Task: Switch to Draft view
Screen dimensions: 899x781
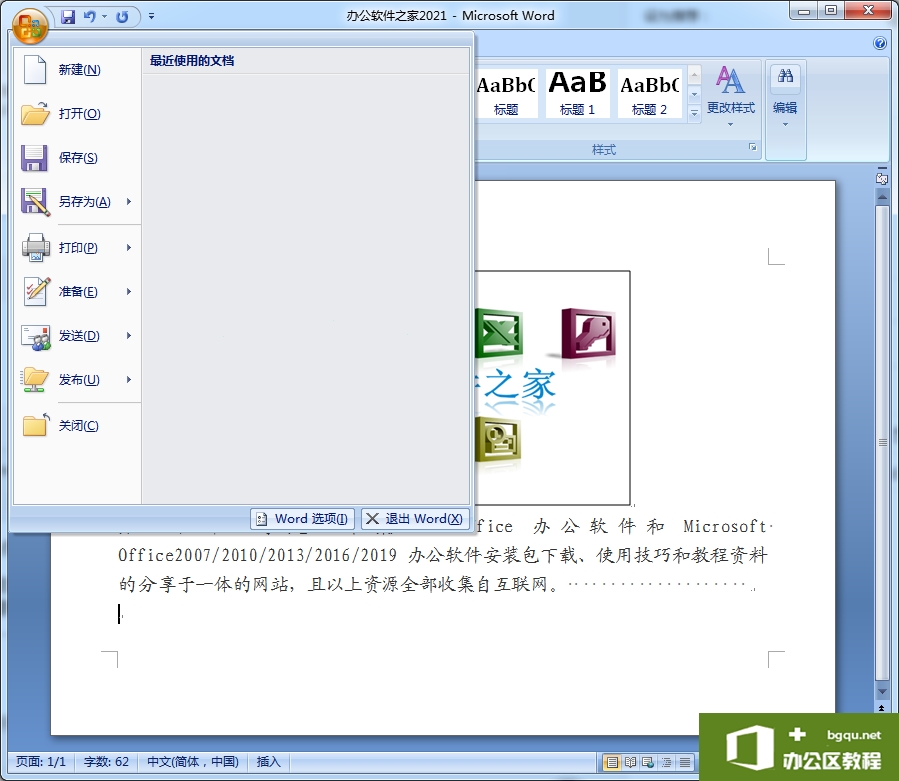Action: point(685,762)
